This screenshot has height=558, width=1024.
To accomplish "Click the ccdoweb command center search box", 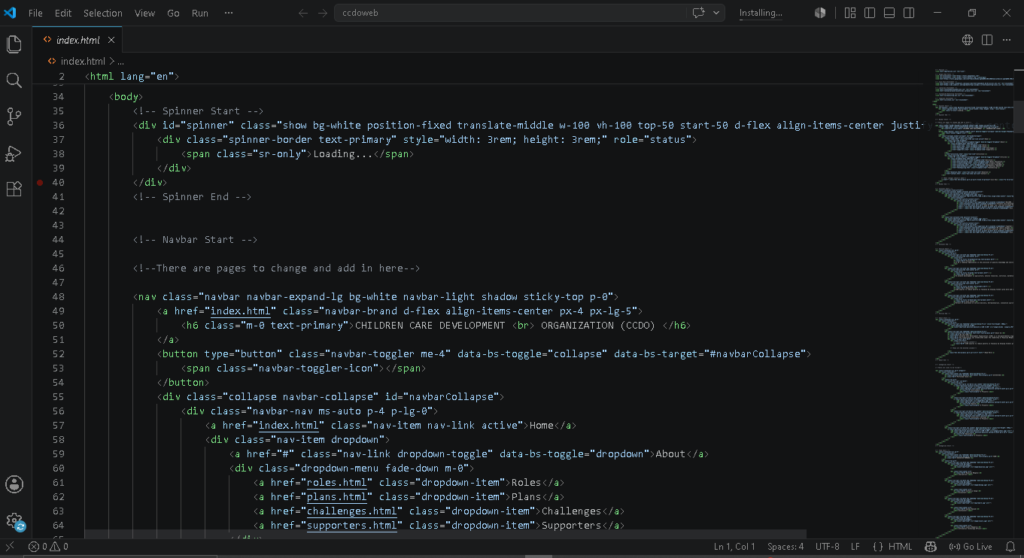I will [x=509, y=12].
